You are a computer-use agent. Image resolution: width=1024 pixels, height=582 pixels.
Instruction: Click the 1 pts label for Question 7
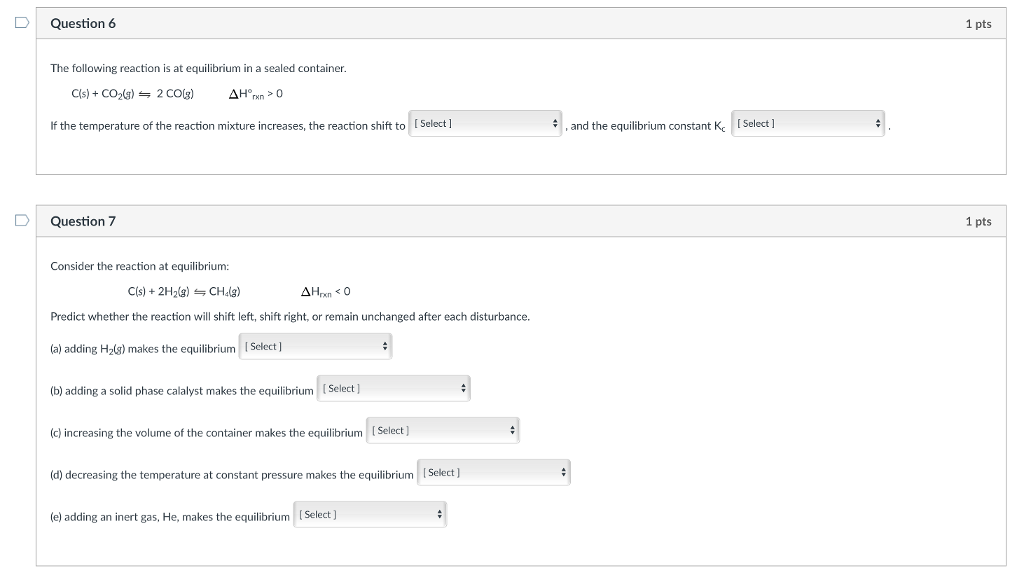pos(978,221)
